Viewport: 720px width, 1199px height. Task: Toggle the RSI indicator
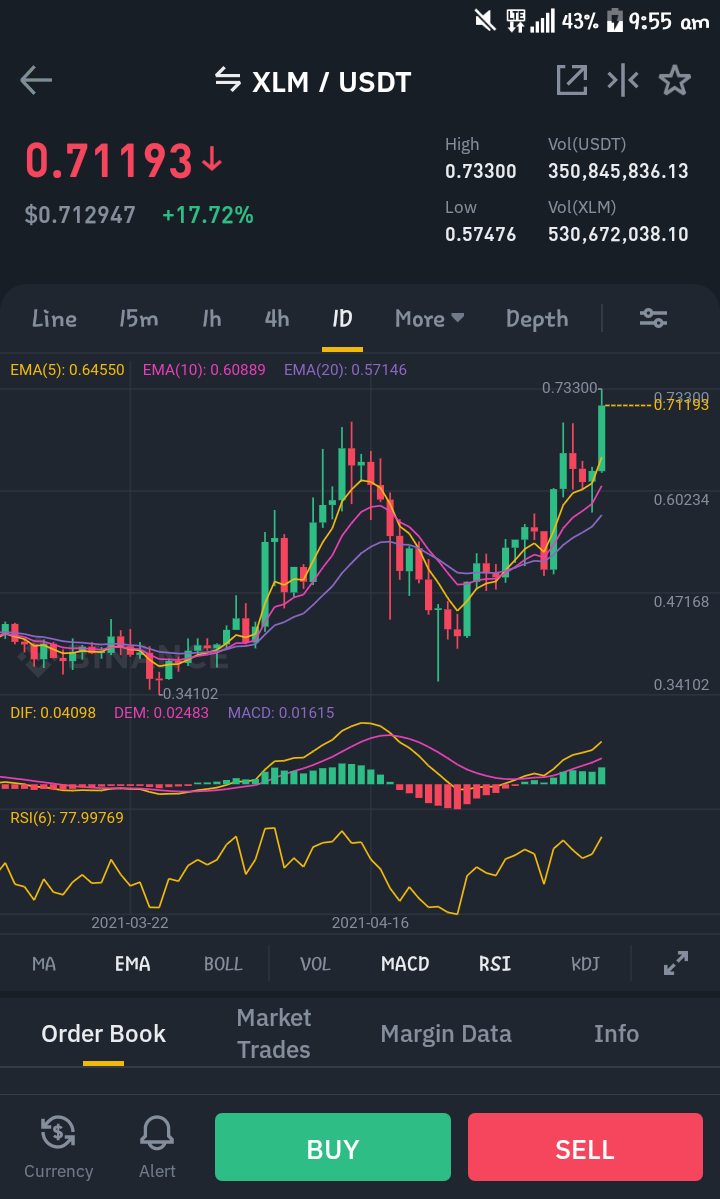(495, 963)
